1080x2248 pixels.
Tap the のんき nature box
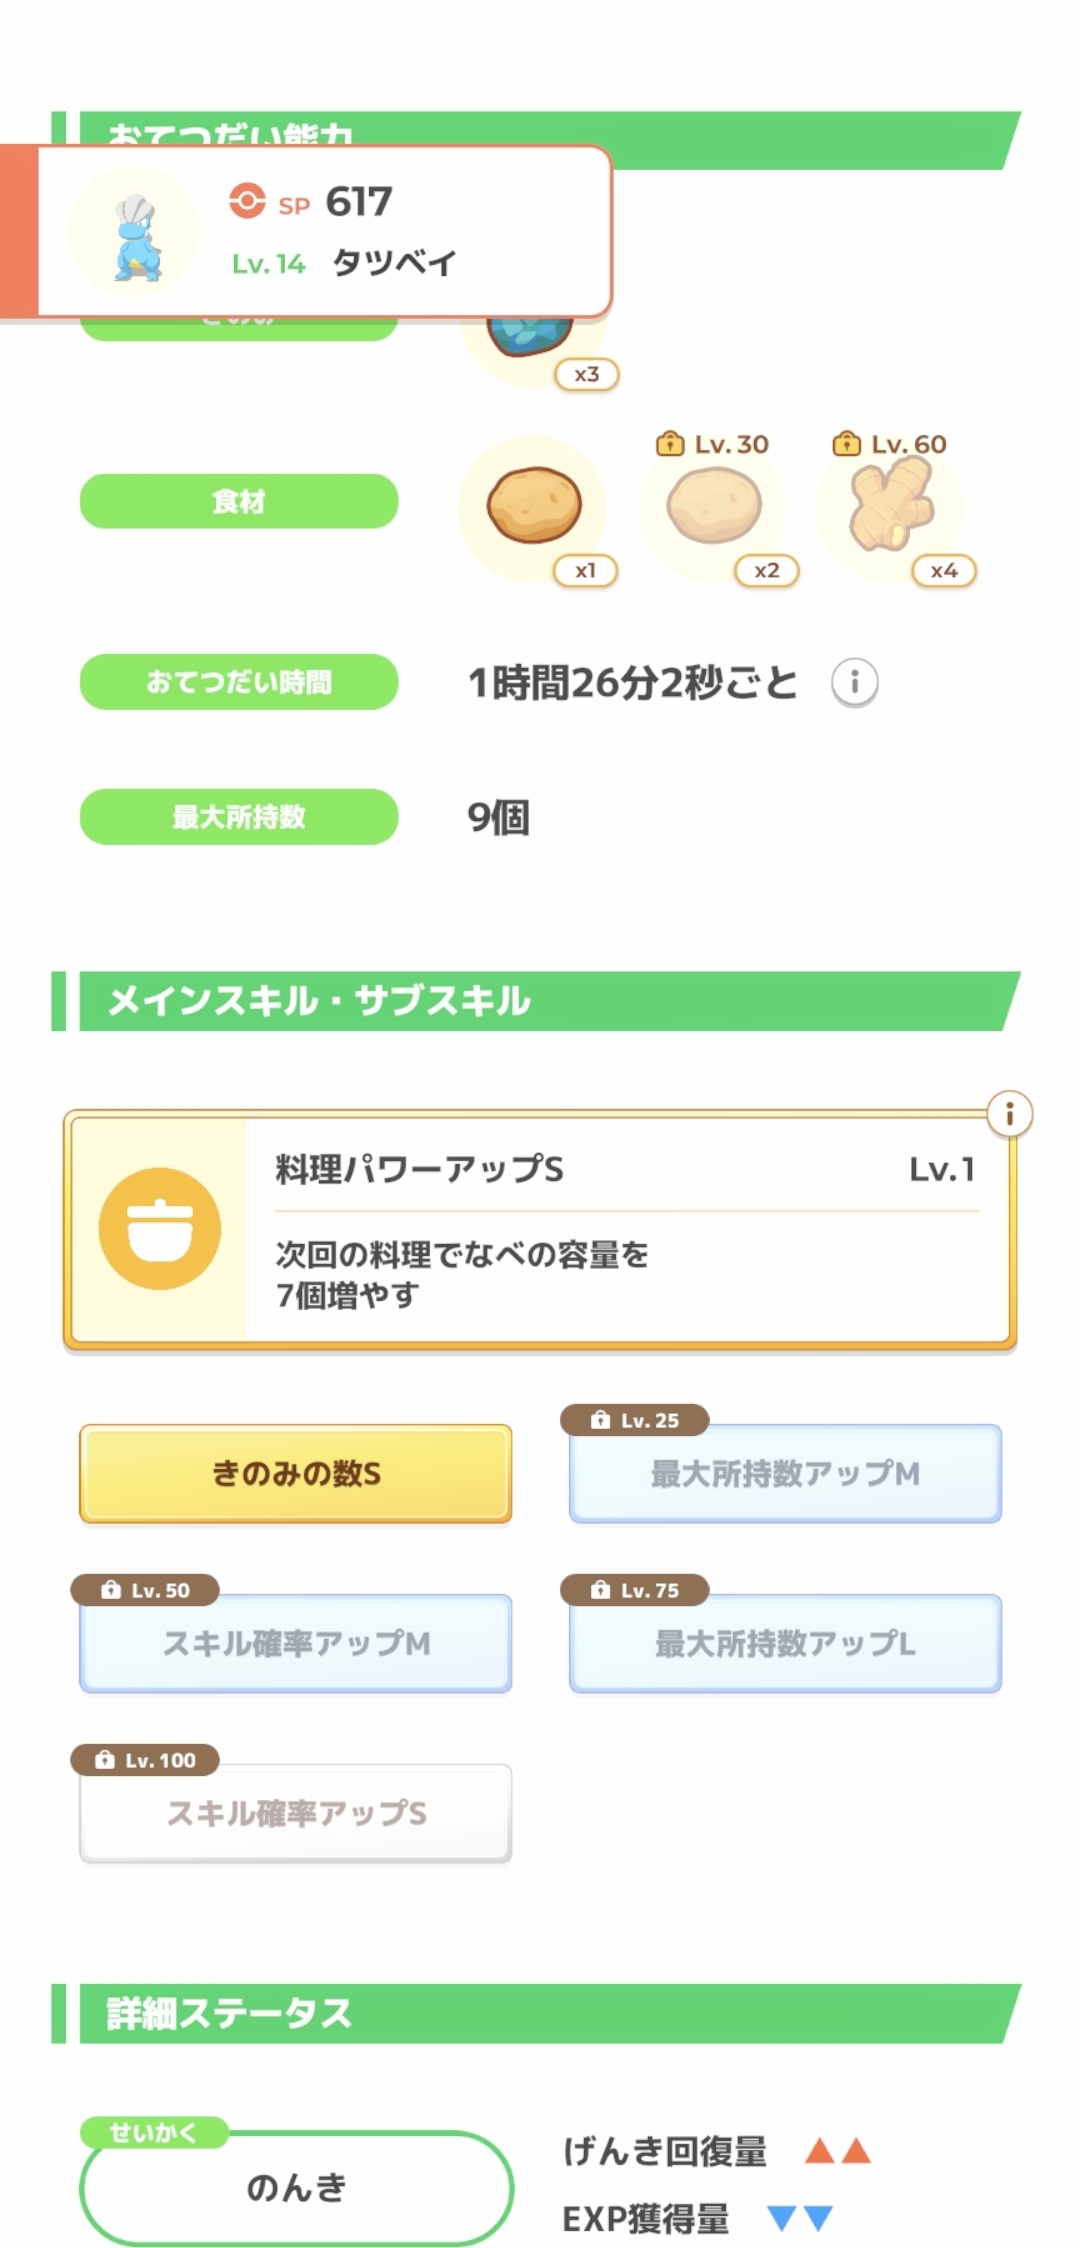(x=296, y=2188)
